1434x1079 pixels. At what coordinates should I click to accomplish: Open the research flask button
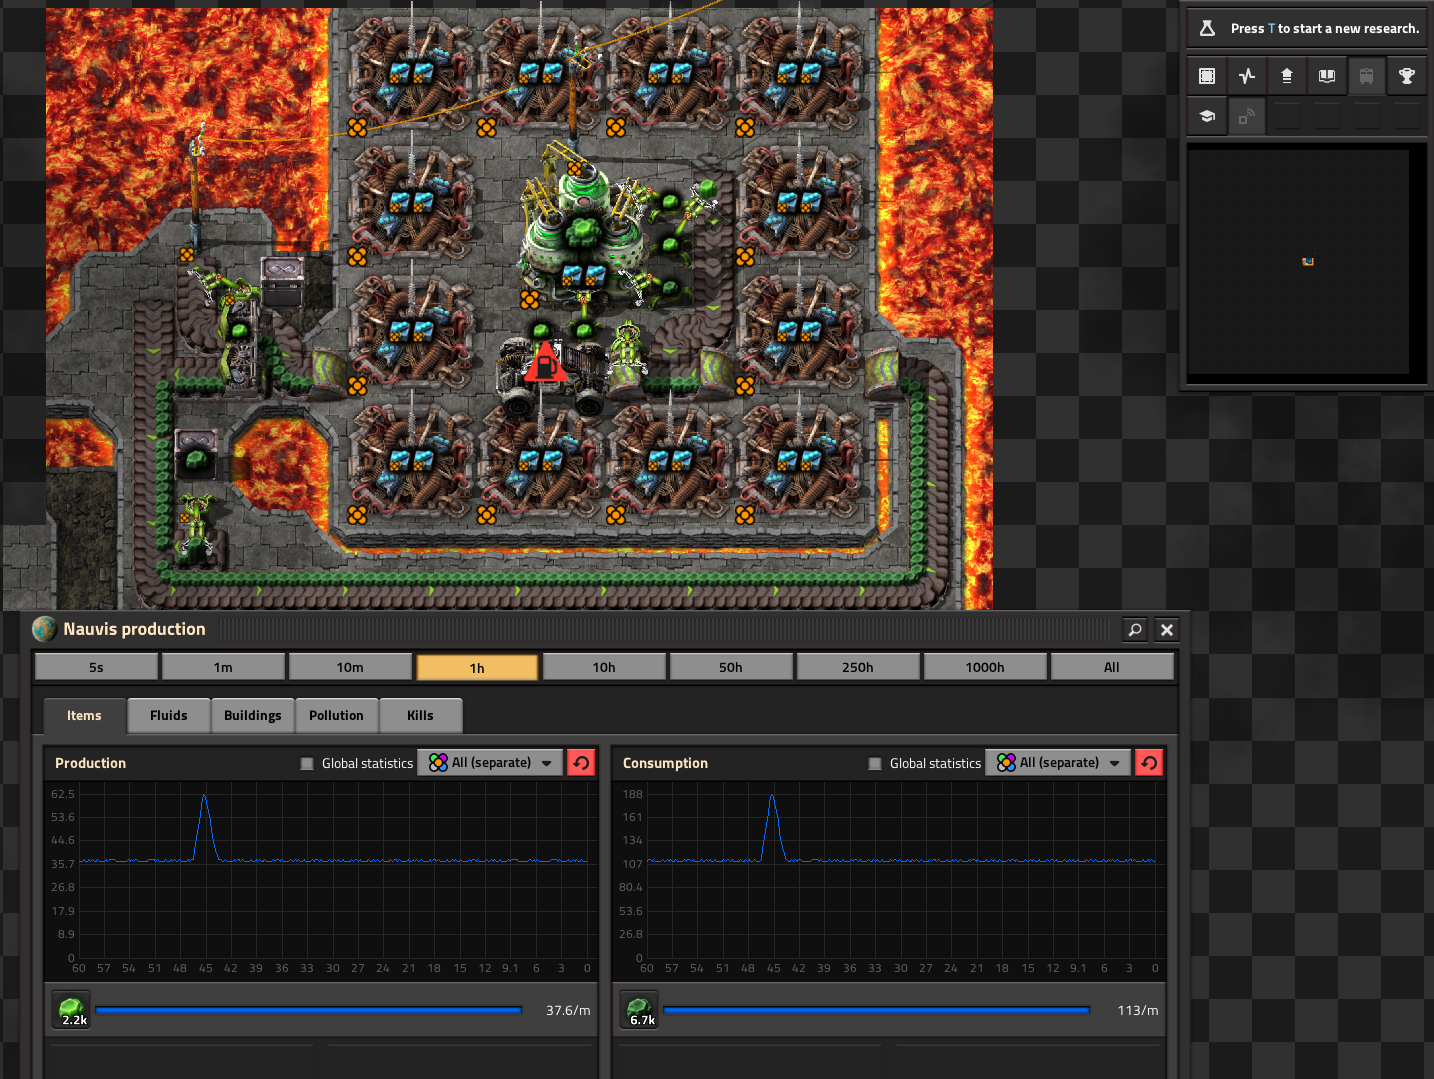tap(1207, 28)
